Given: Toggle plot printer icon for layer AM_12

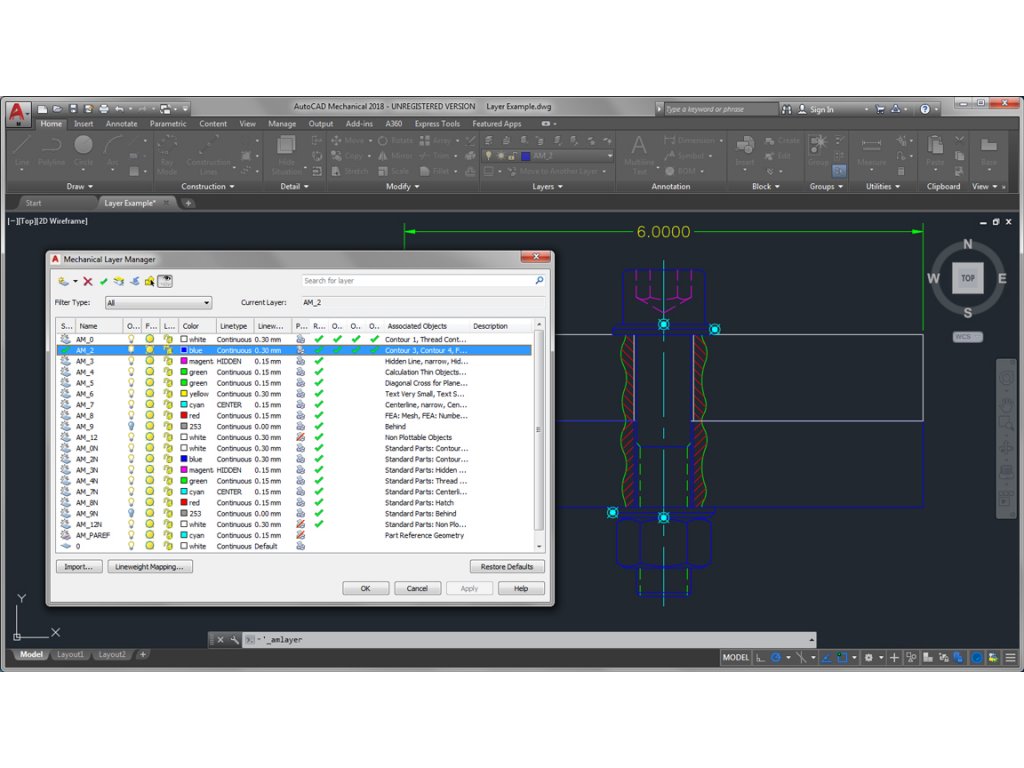Looking at the screenshot, I should click(300, 438).
